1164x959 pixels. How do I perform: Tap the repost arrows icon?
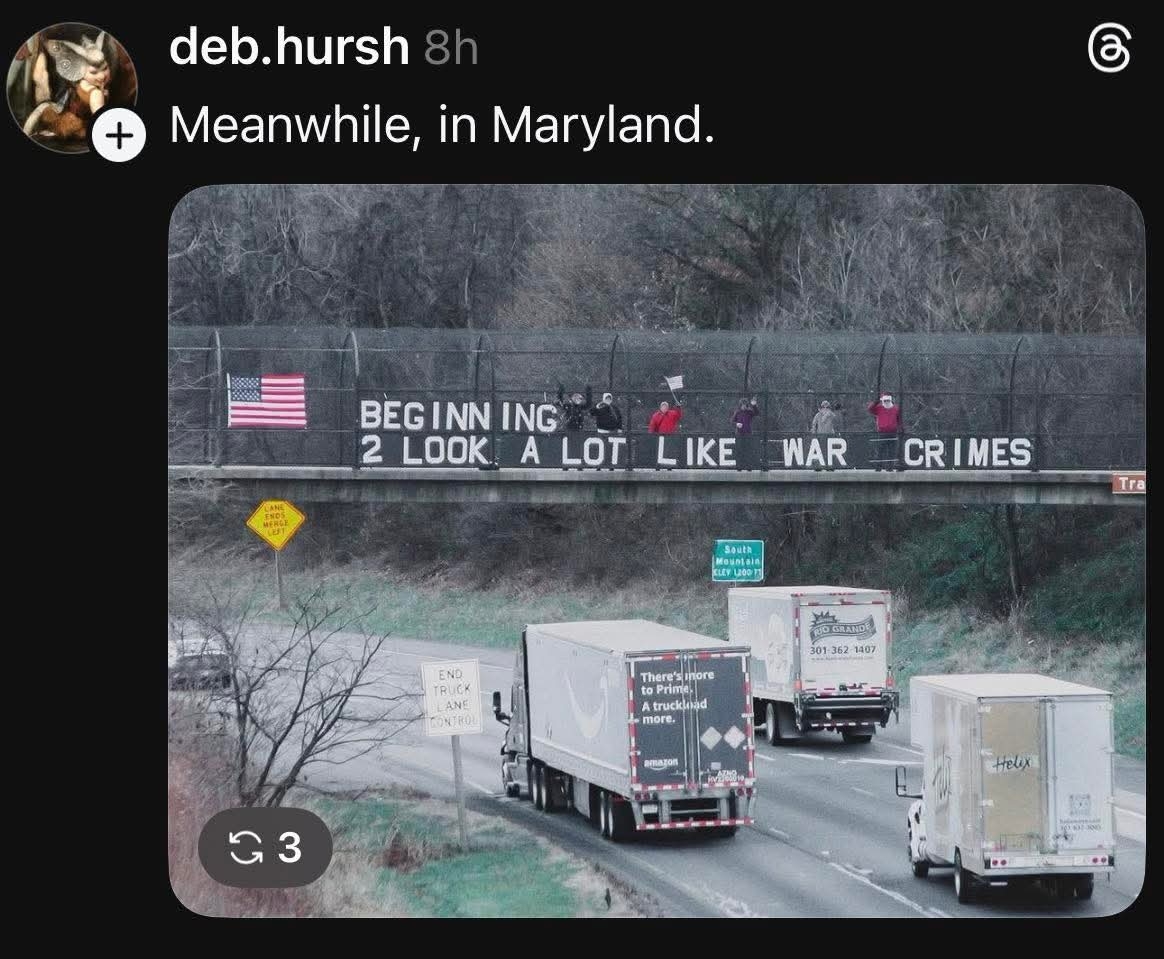pos(245,847)
